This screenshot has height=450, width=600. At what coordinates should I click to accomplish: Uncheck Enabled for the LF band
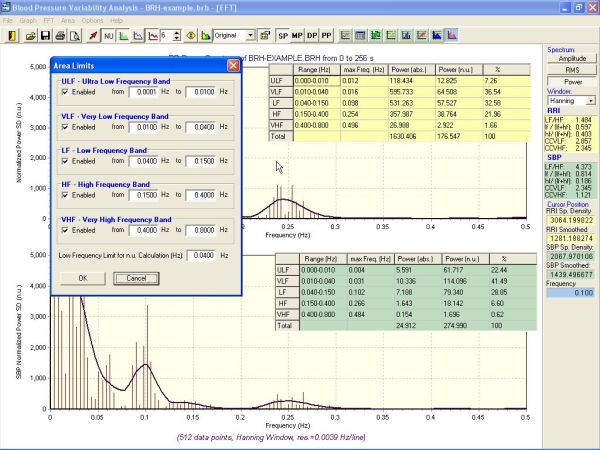(x=64, y=161)
